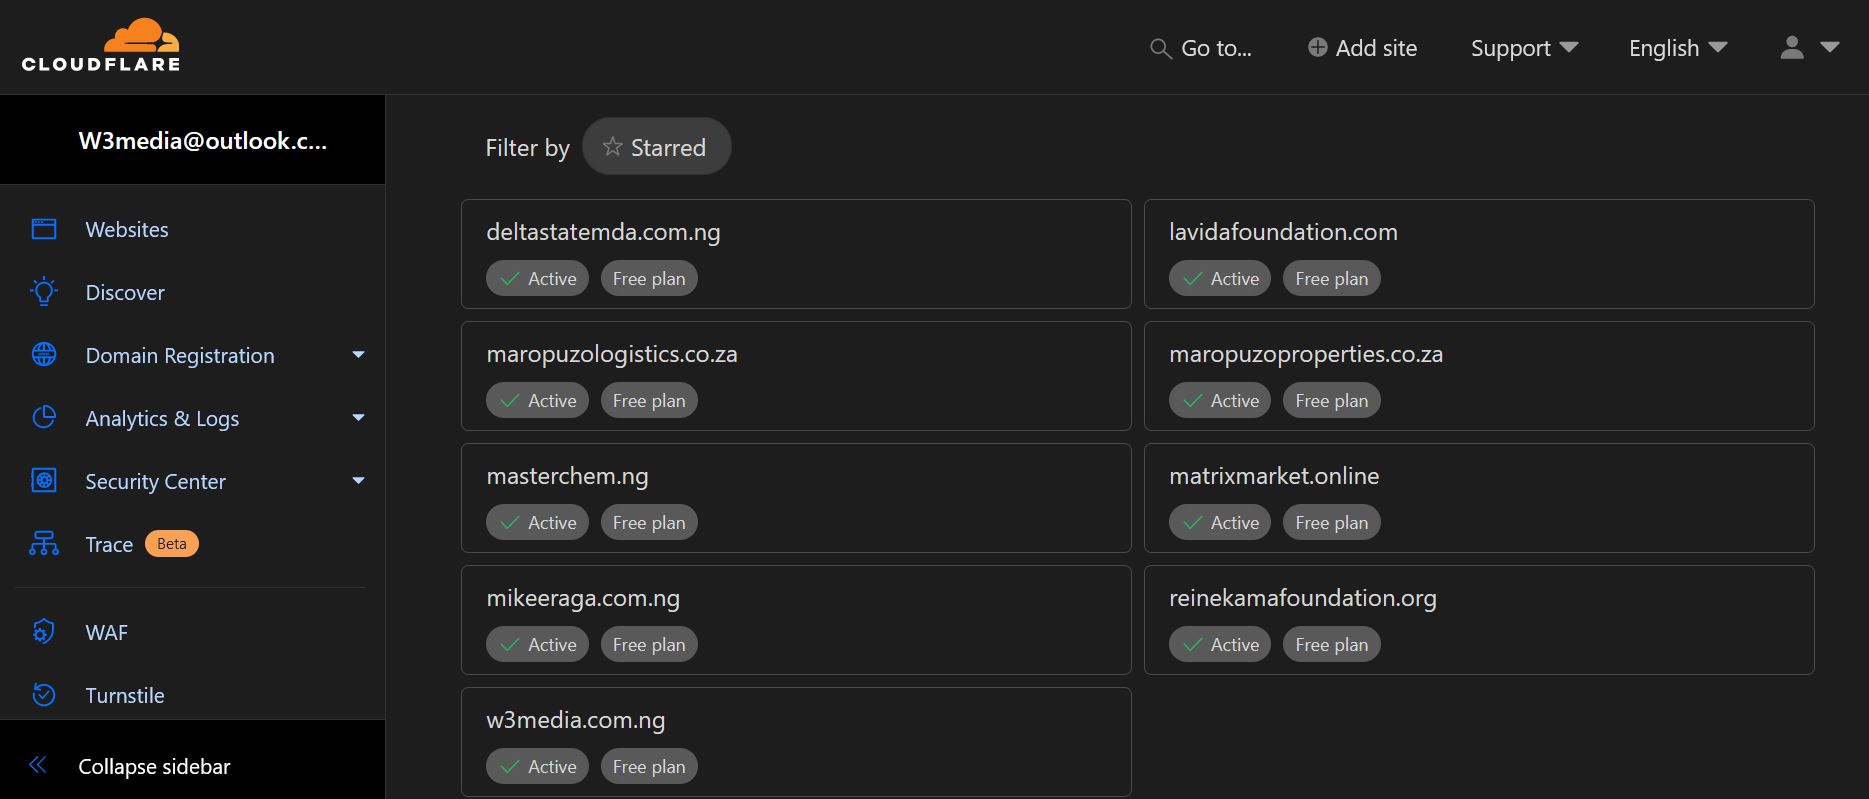Select Domain Registration menu item
Screen dimensions: 1869x799
(x=180, y=355)
